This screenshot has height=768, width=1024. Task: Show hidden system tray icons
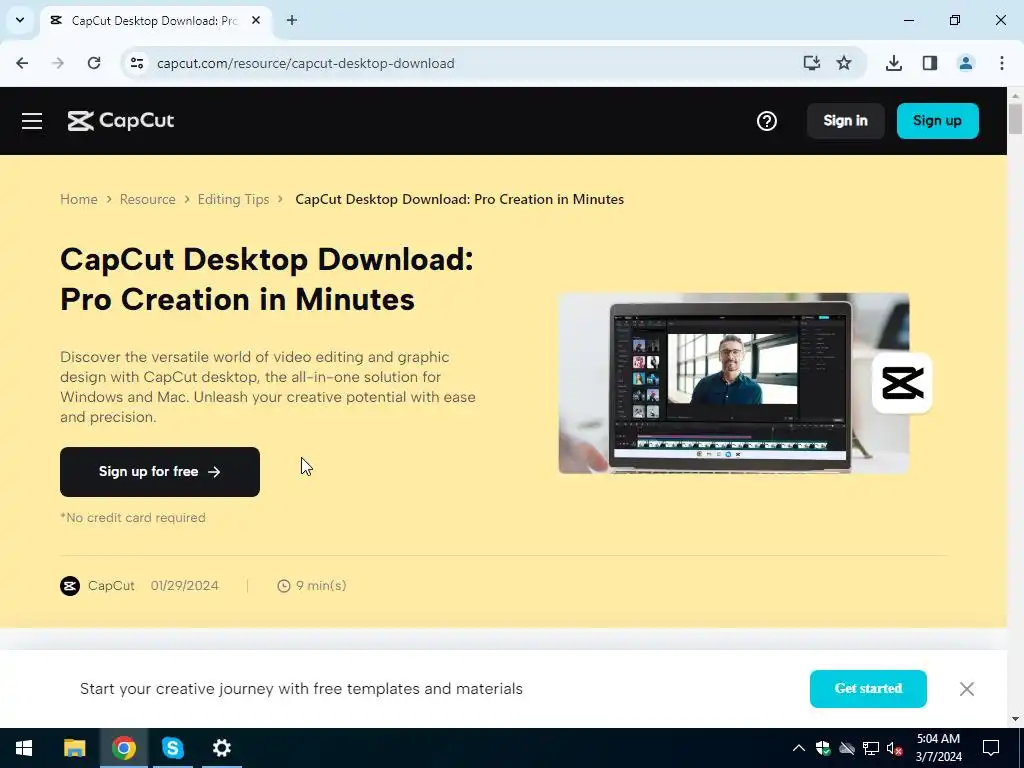(799, 748)
